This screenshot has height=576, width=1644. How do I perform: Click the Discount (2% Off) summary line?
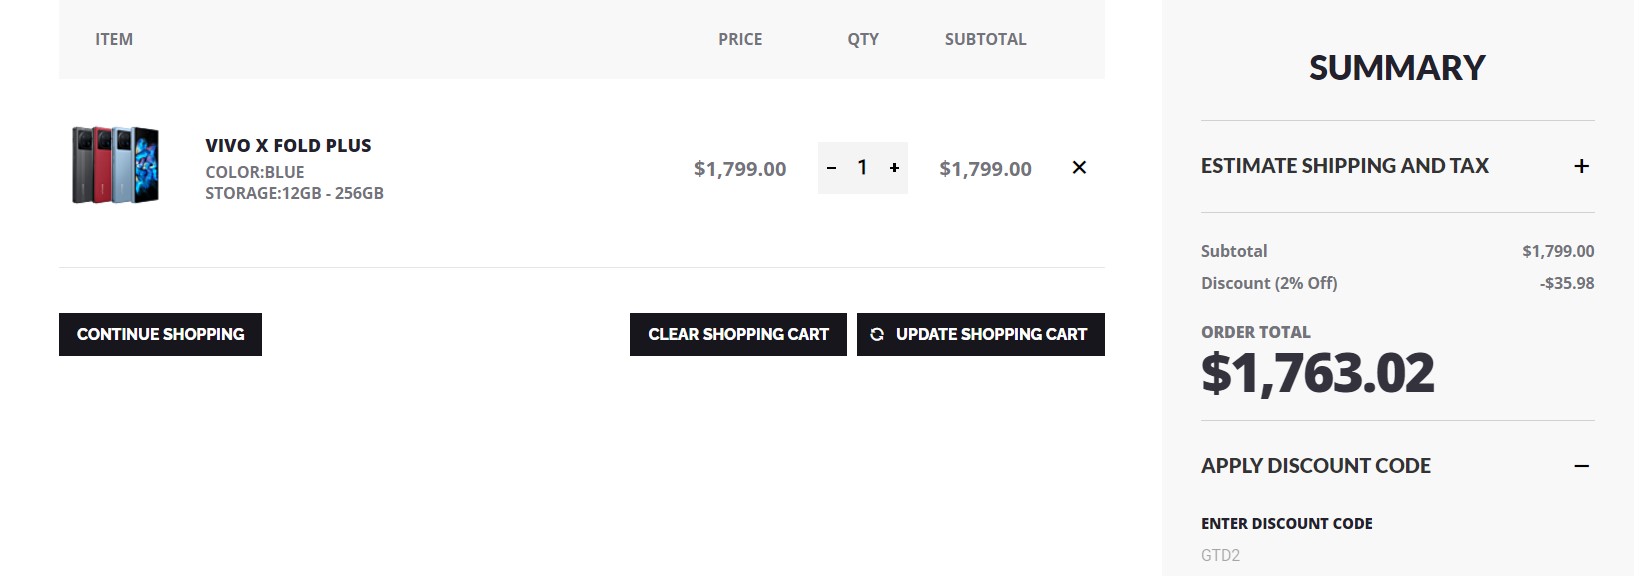(x=1397, y=283)
